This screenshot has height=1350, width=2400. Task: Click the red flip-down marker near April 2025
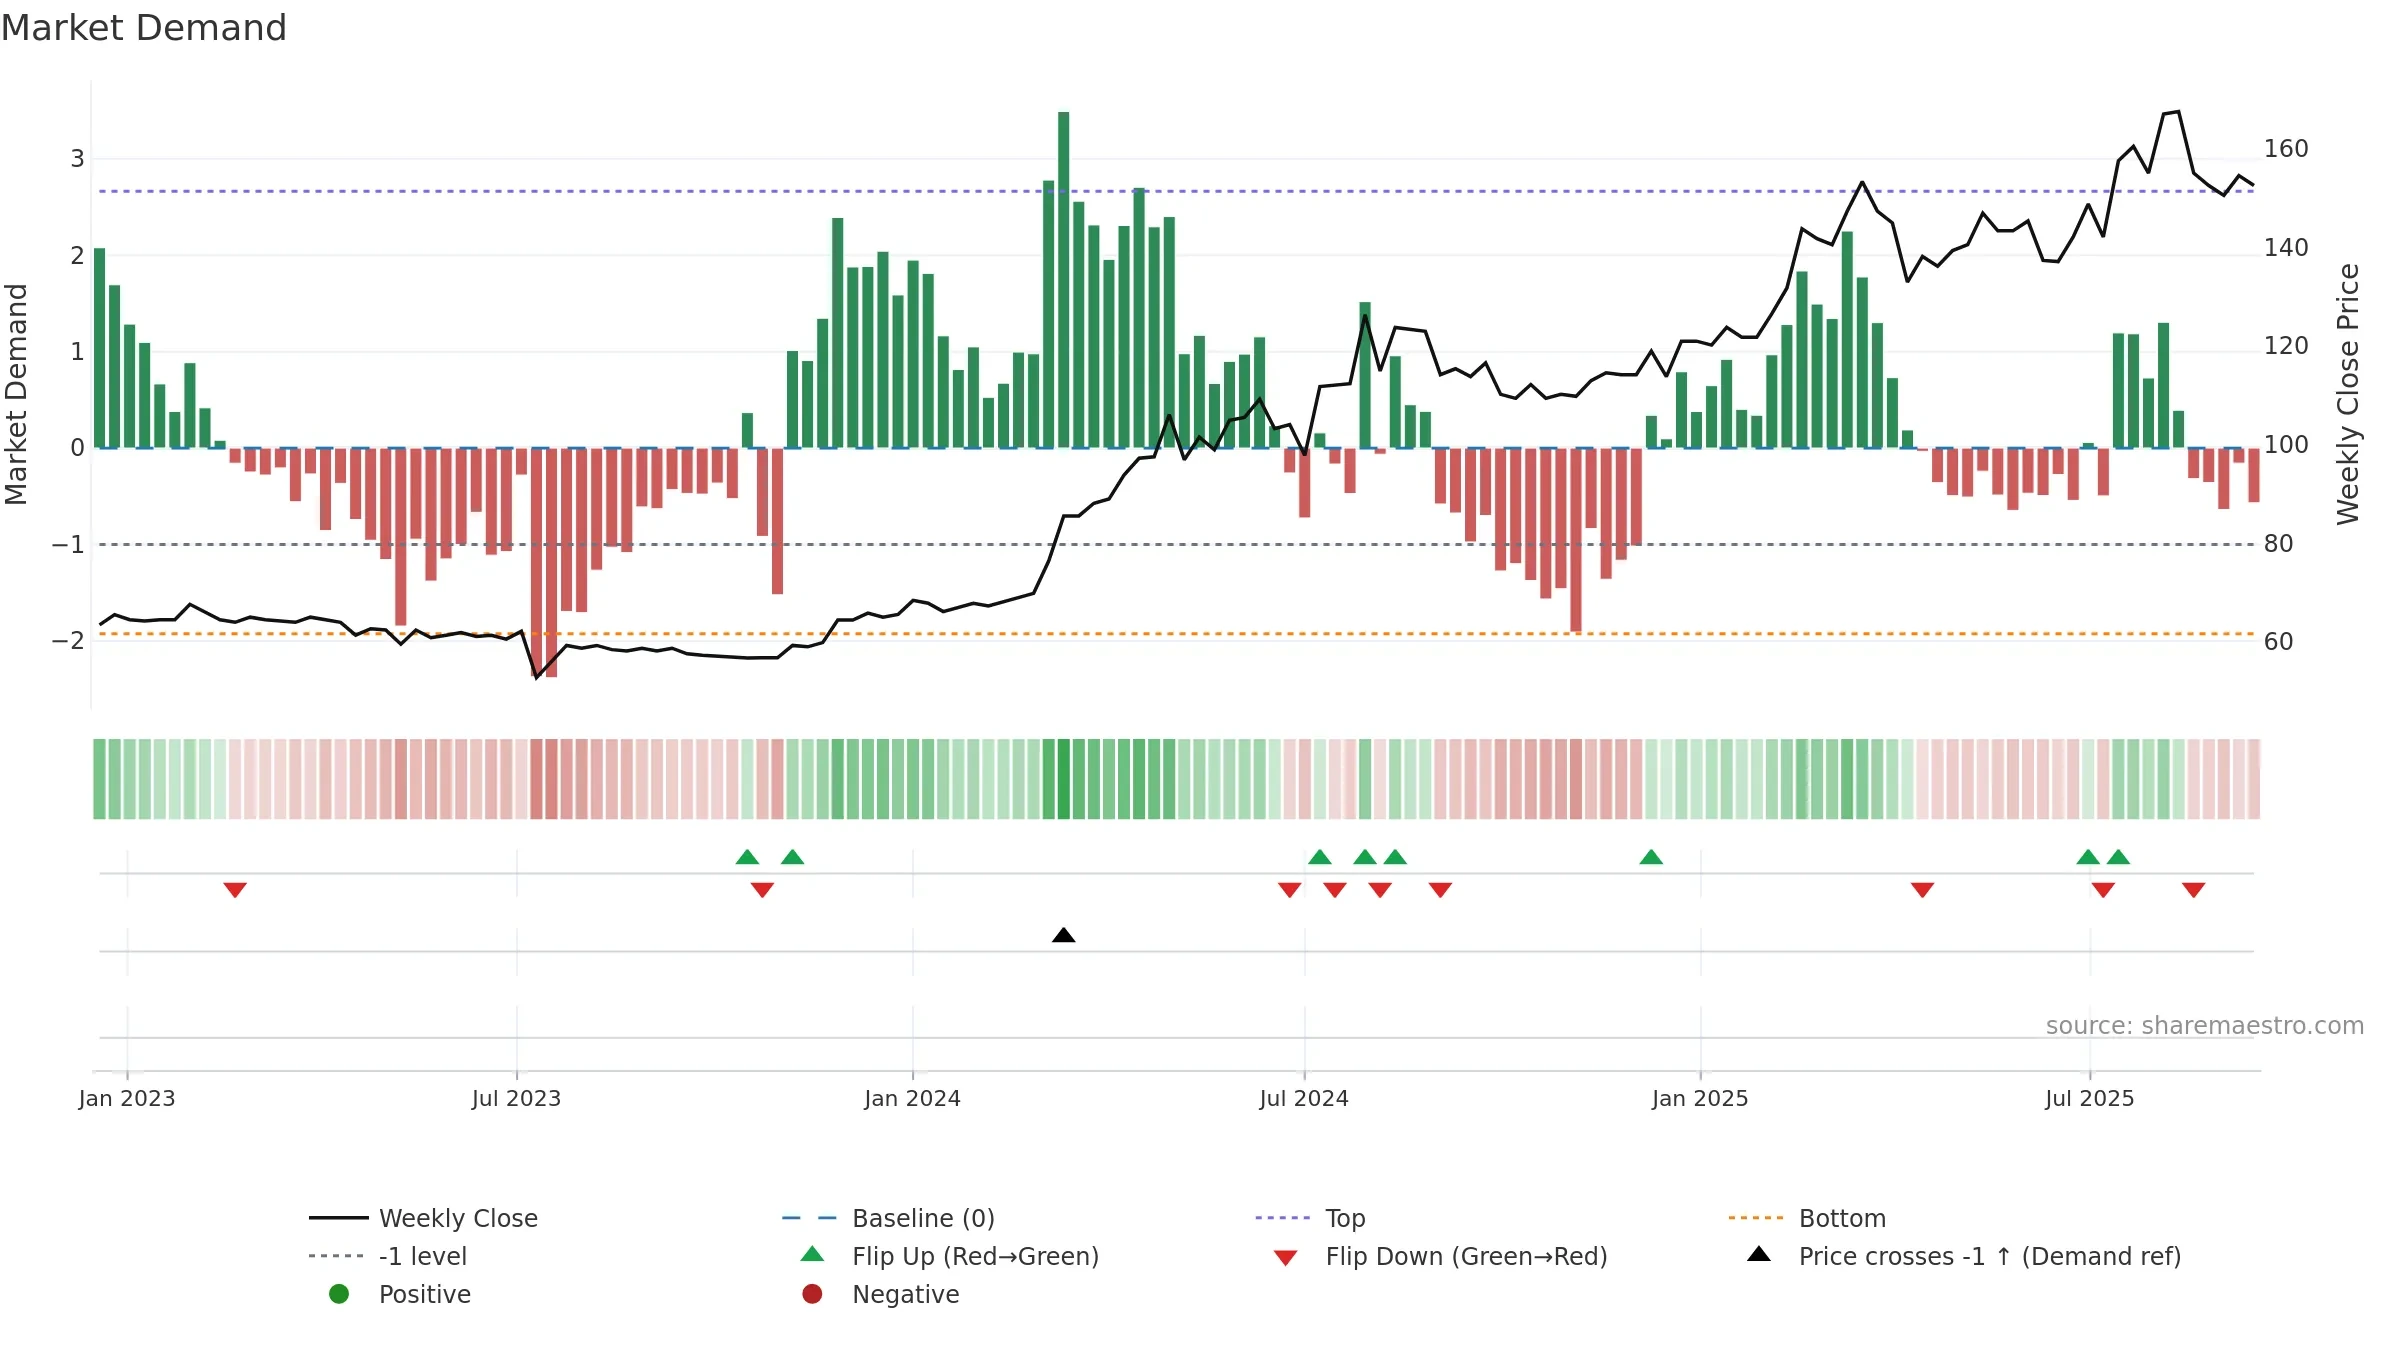1922,890
